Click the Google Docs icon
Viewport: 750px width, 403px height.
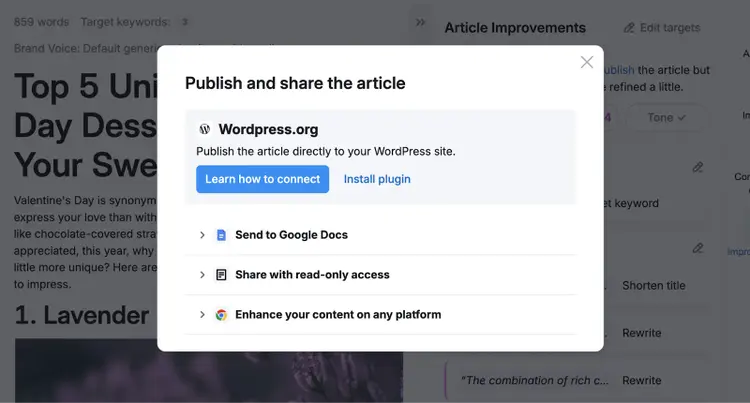(x=221, y=235)
